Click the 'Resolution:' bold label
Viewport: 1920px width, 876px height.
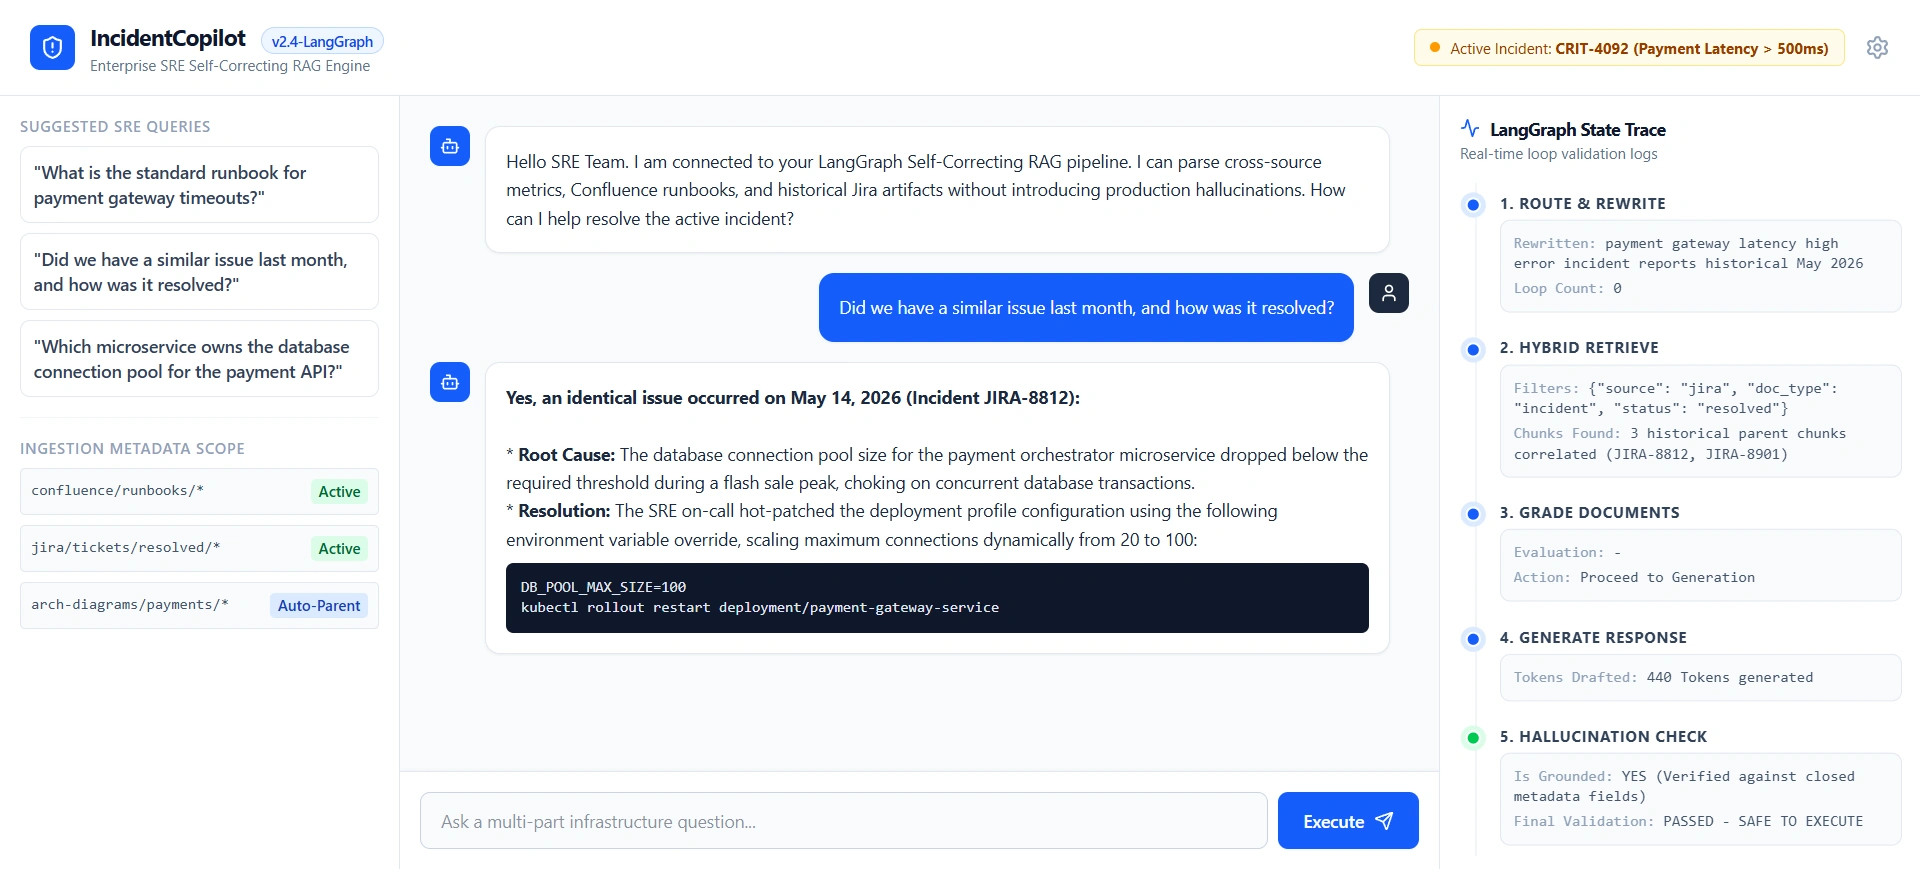click(x=564, y=510)
